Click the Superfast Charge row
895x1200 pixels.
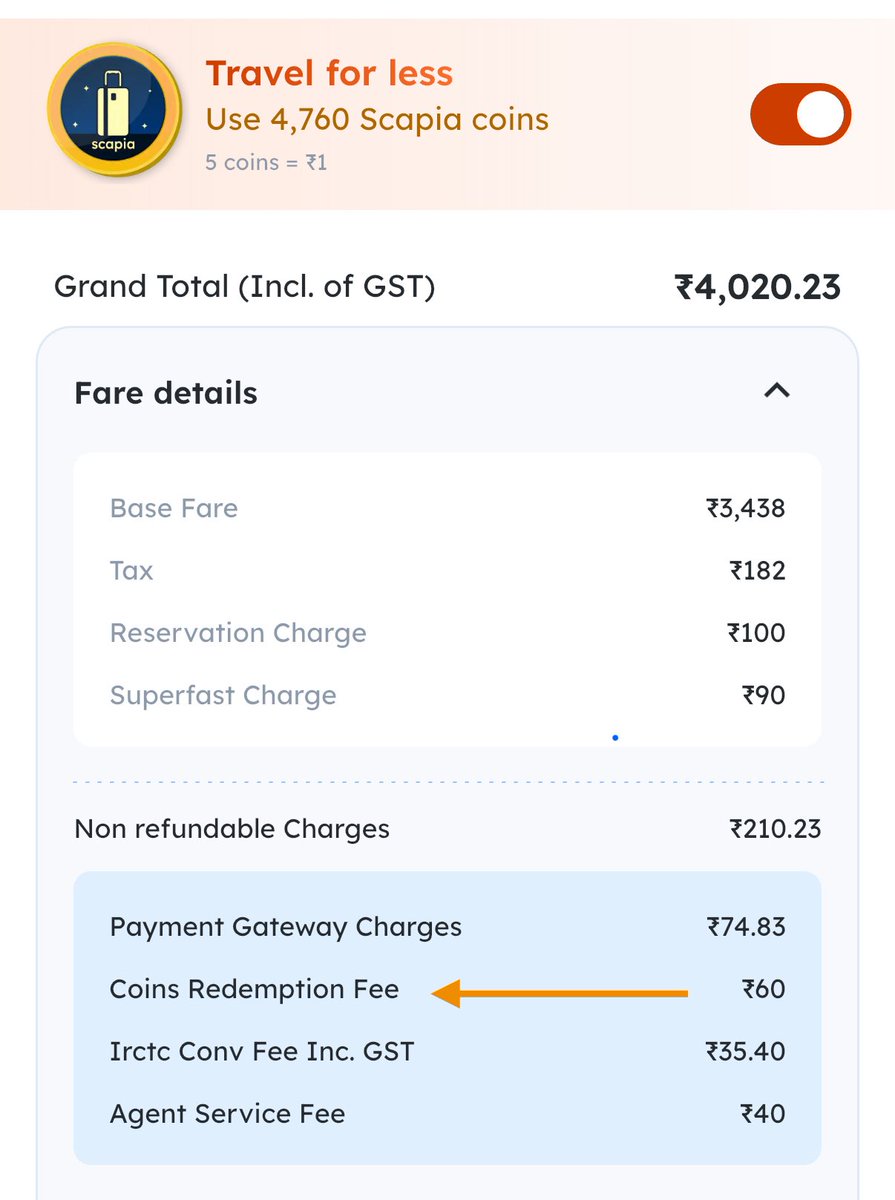pos(446,695)
